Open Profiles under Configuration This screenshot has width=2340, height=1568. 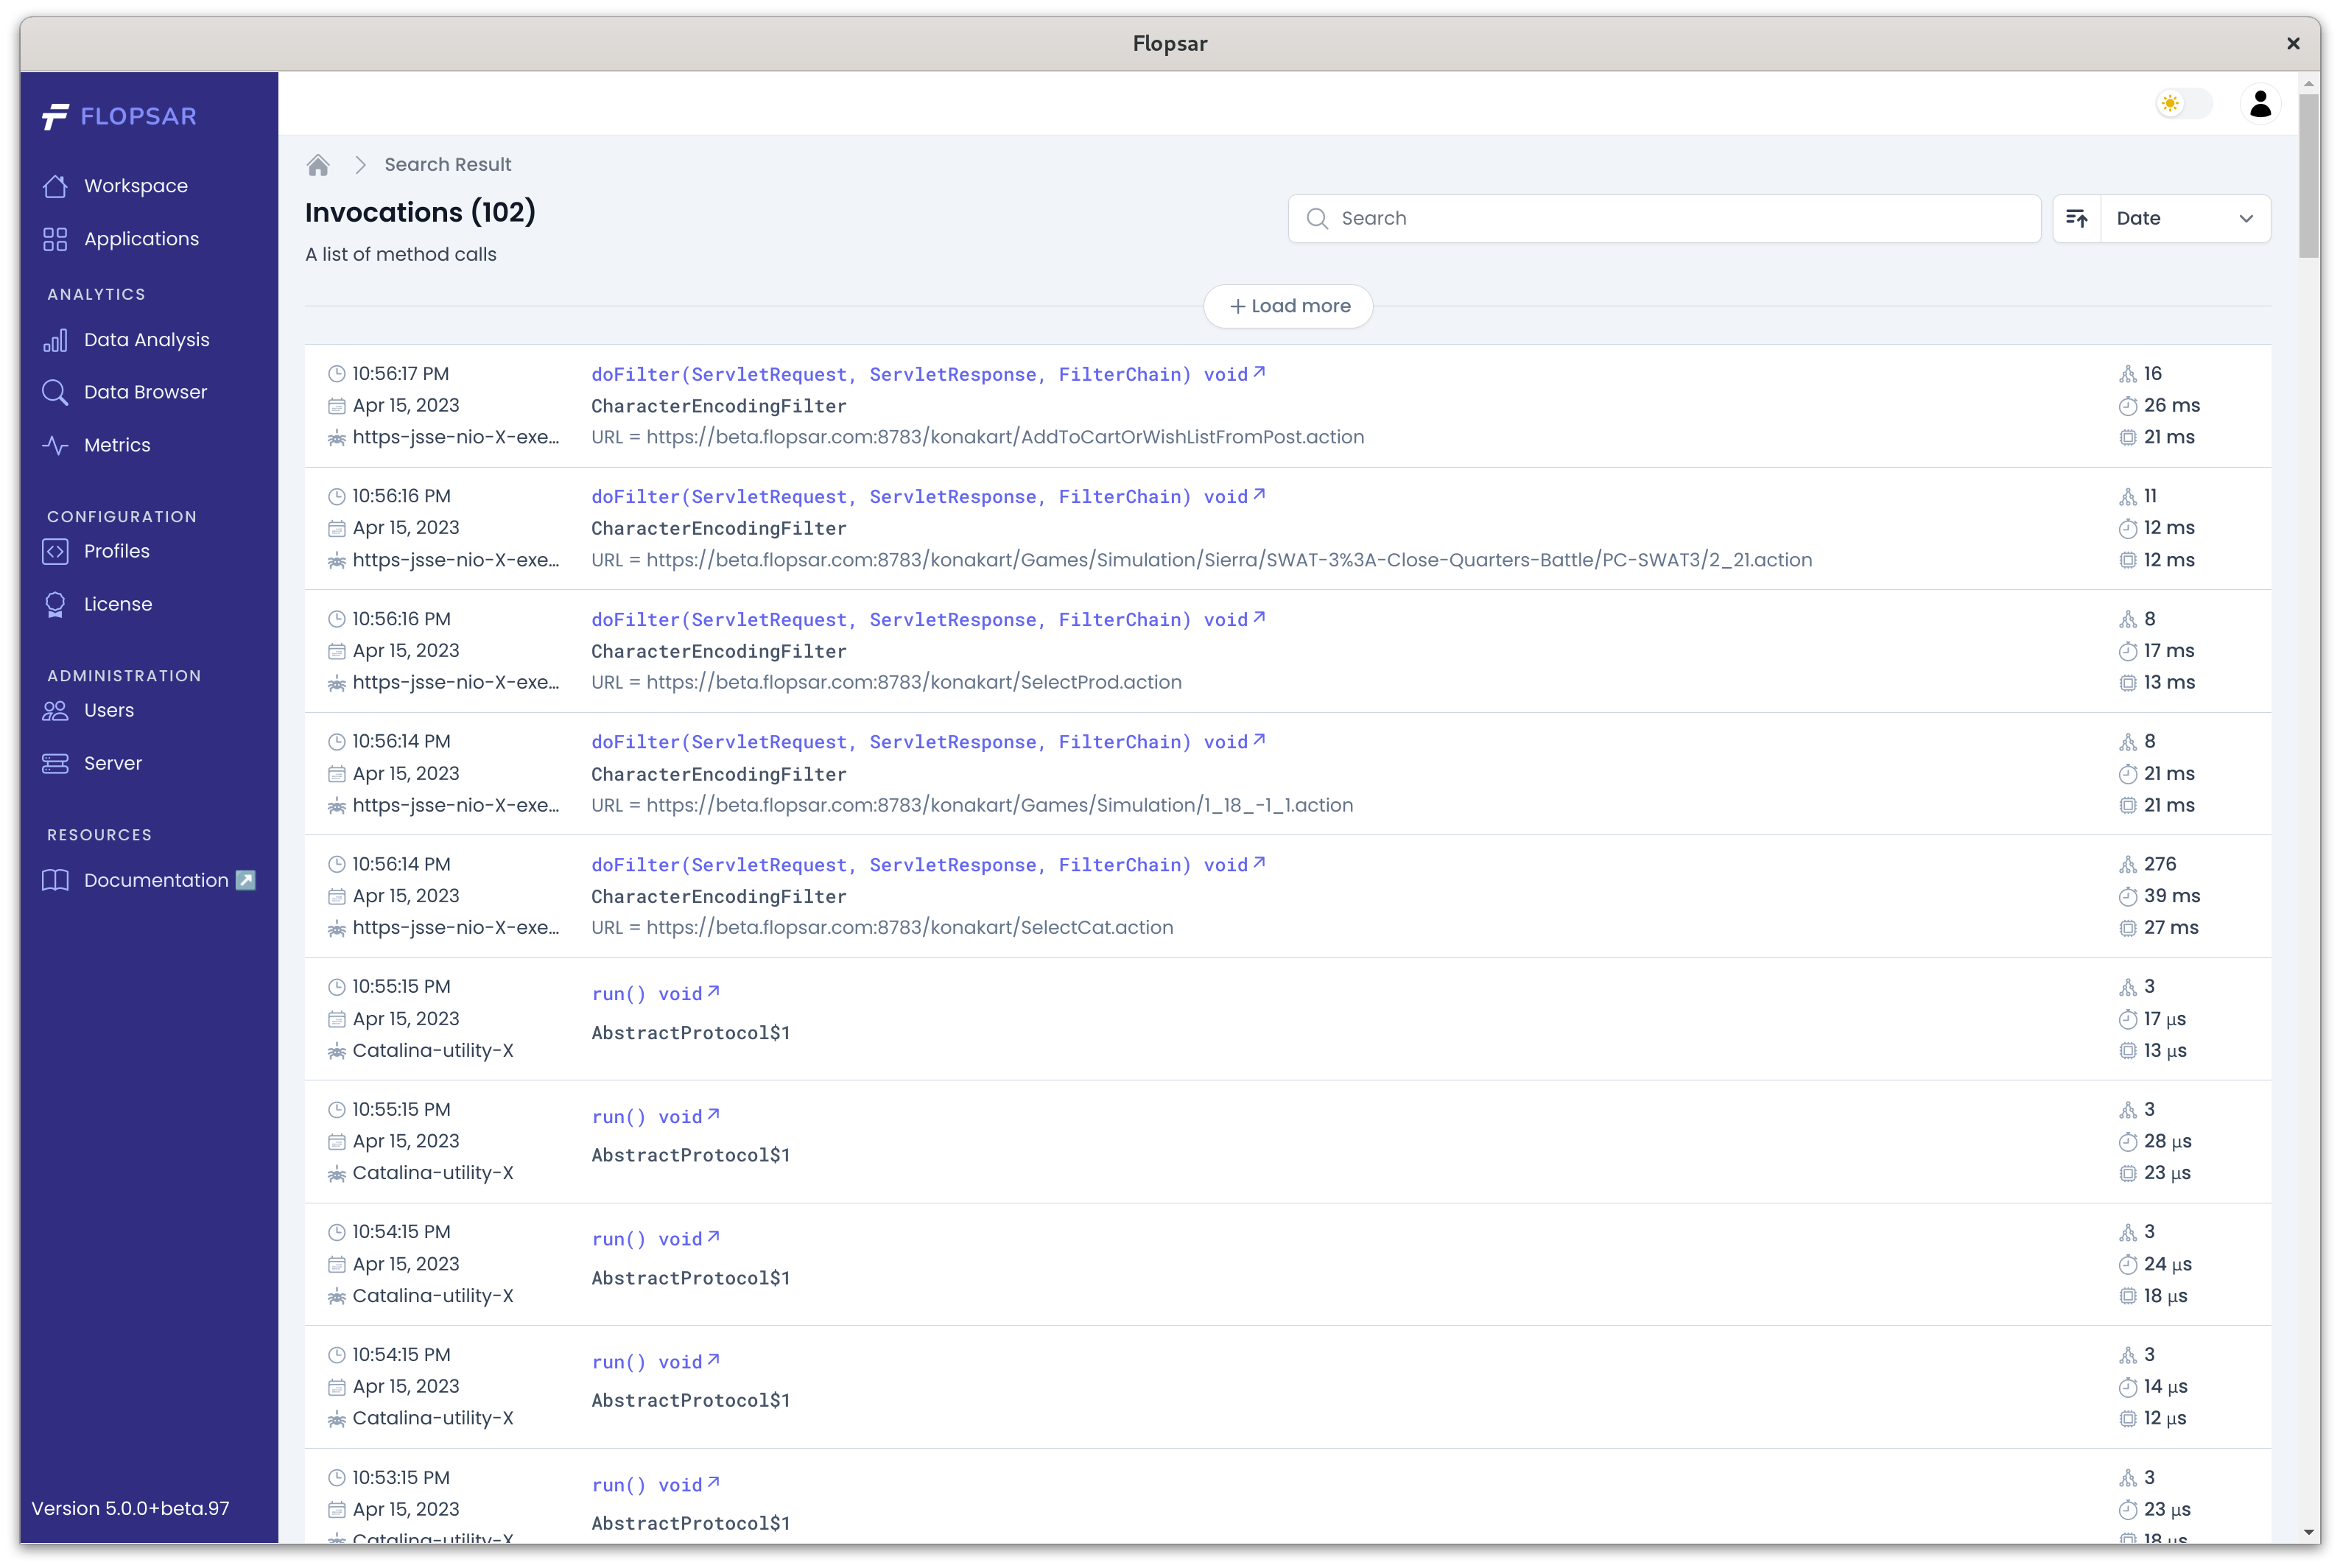click(116, 552)
